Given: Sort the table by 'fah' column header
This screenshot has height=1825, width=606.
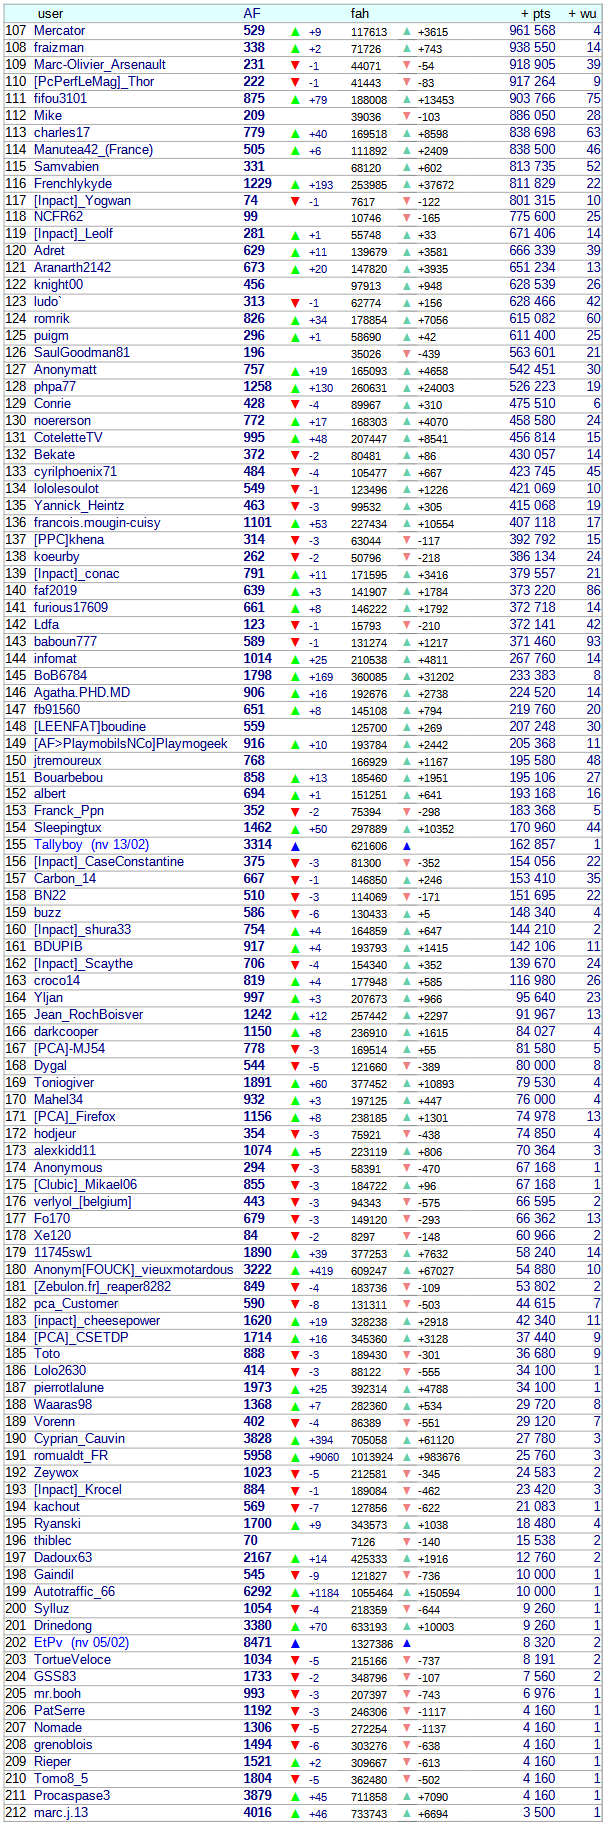Looking at the screenshot, I should 360,14.
